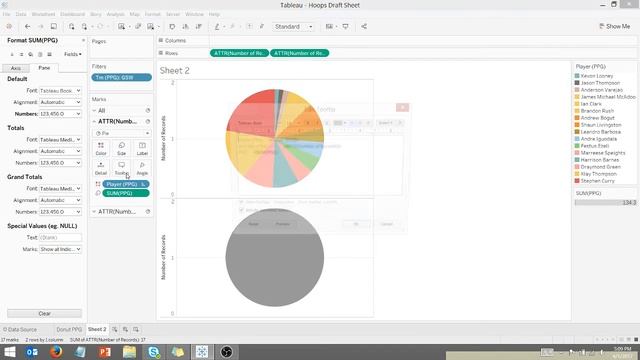
Task: Switch to the Axis tab in Format pane
Action: 16,68
